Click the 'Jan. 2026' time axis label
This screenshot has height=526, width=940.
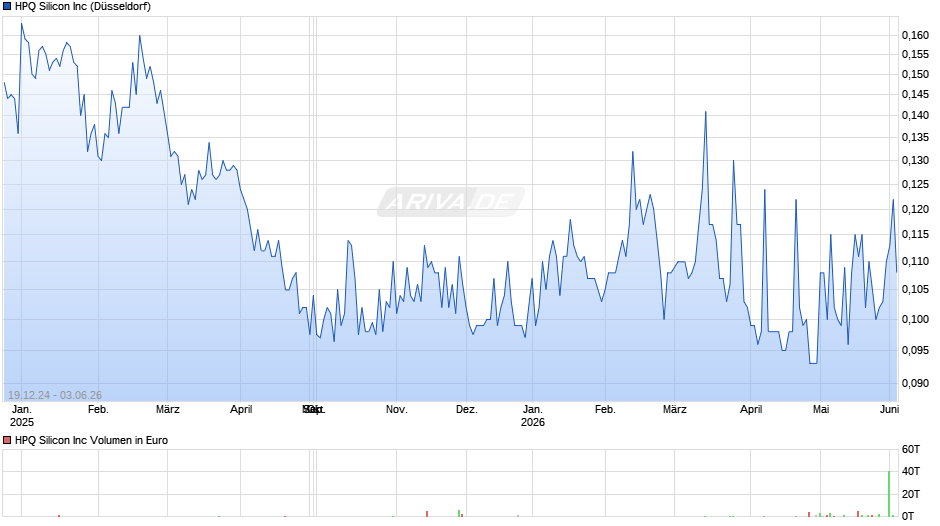click(532, 416)
